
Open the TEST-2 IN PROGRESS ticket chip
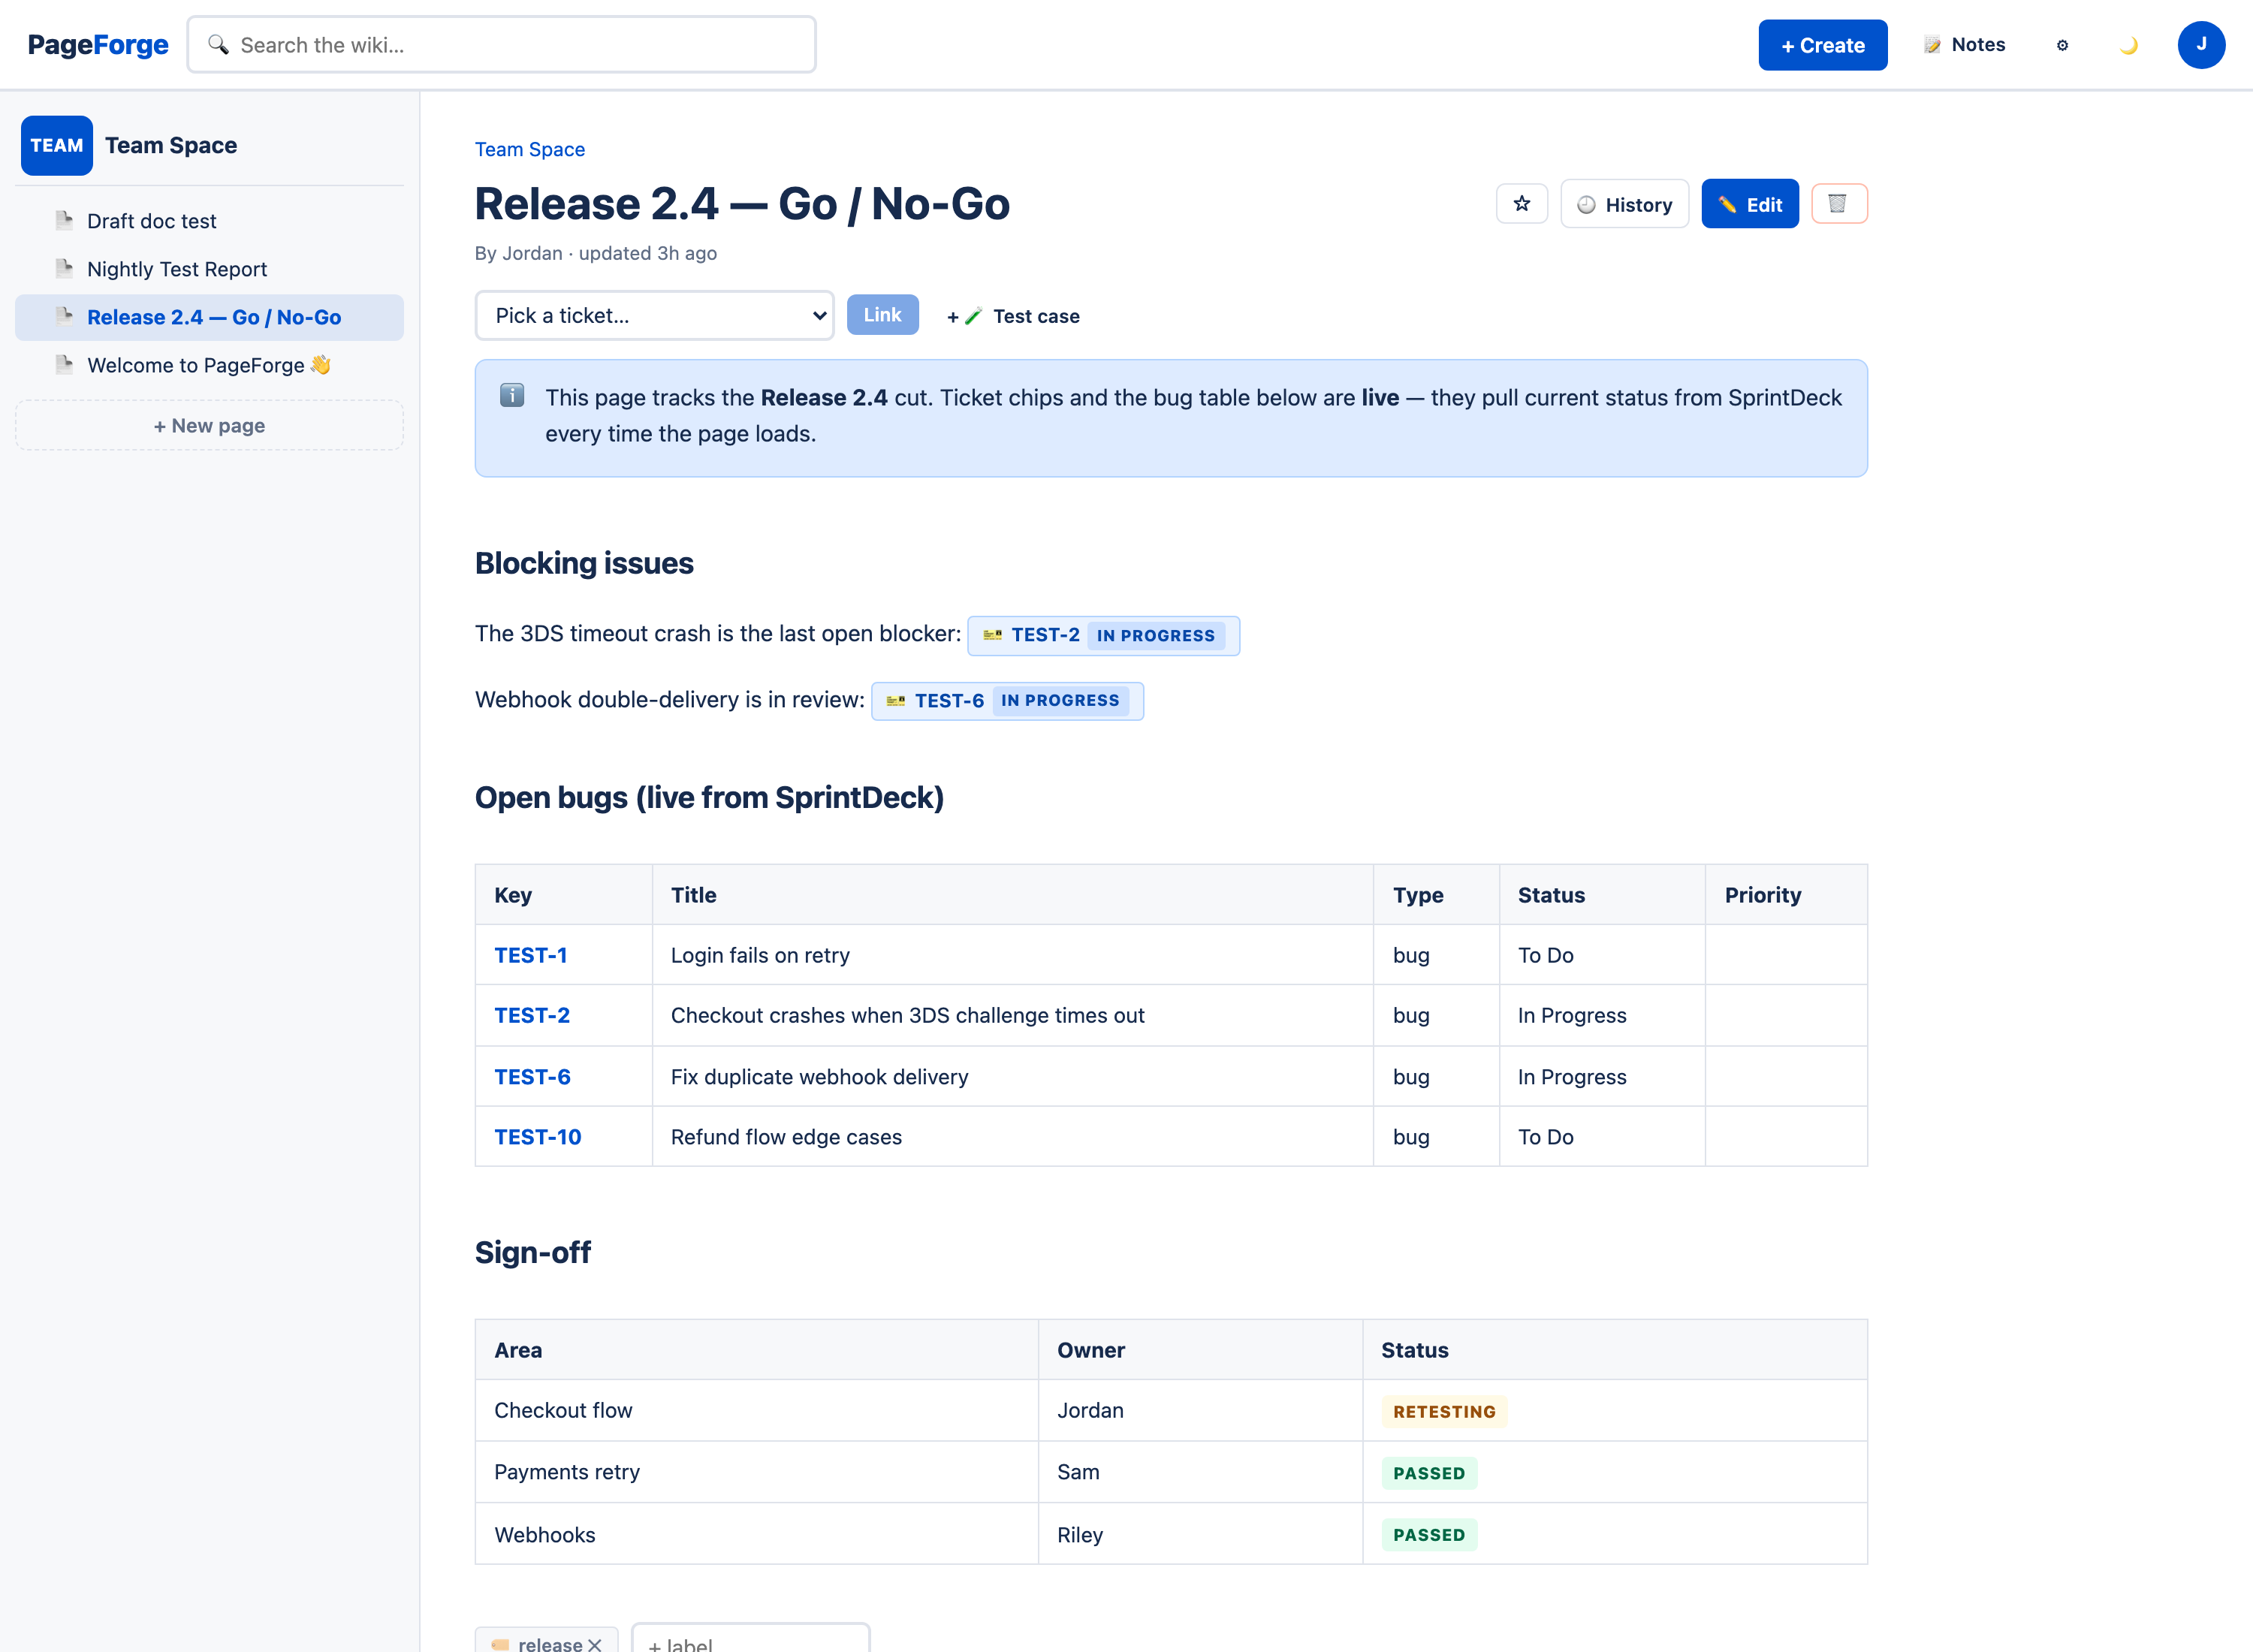(1103, 636)
